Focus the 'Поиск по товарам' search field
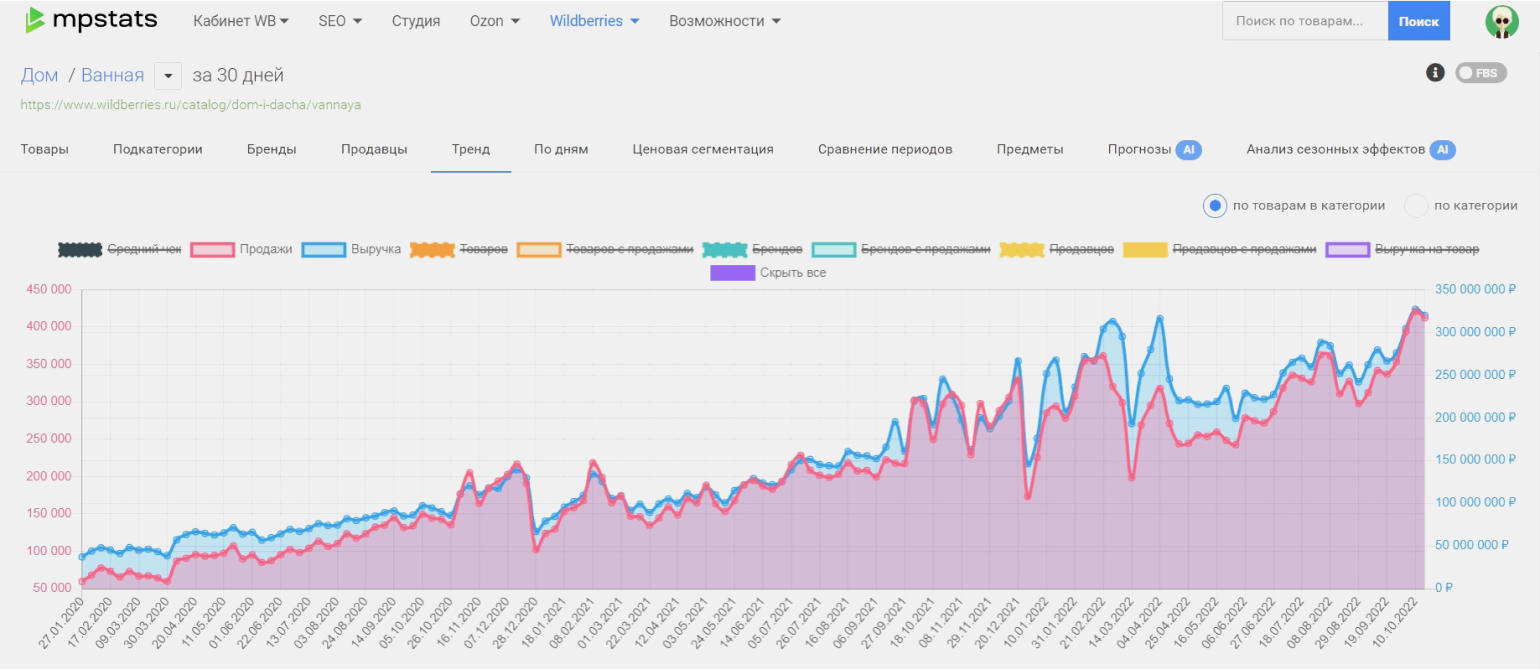Image resolution: width=1540 pixels, height=670 pixels. click(1305, 21)
